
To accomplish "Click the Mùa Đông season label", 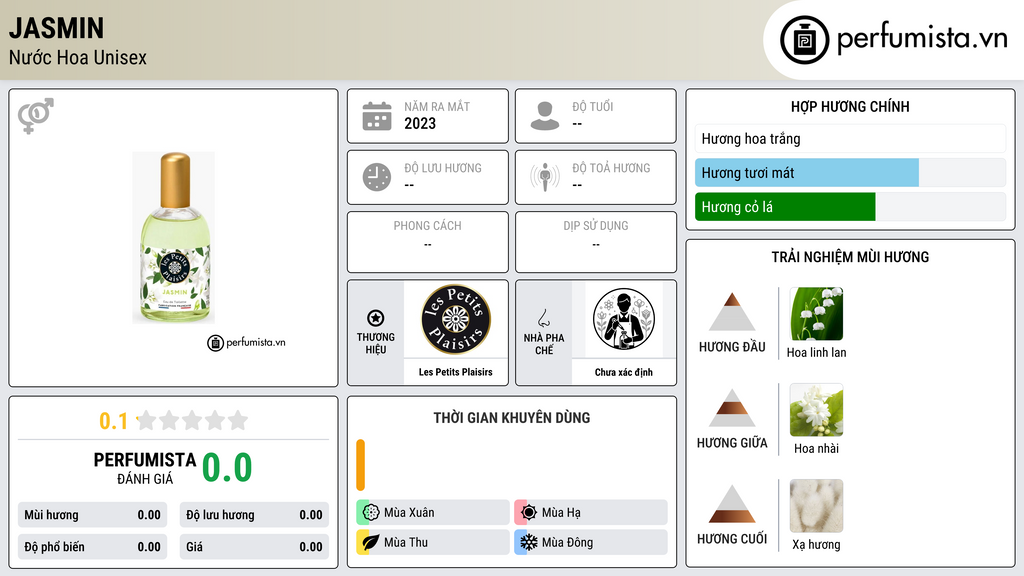I will point(568,542).
